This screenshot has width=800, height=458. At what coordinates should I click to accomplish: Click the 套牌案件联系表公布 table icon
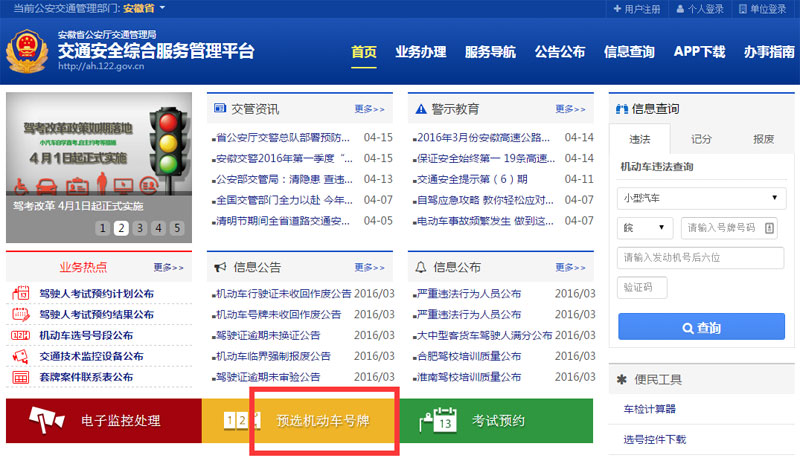pos(20,377)
